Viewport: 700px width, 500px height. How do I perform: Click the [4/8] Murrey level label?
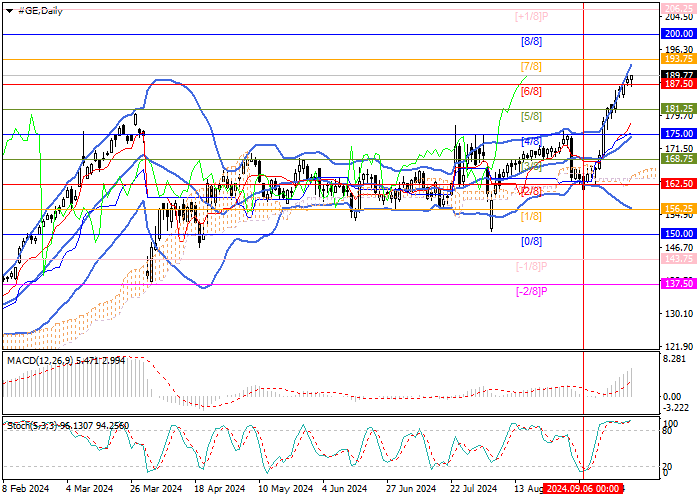[531, 142]
